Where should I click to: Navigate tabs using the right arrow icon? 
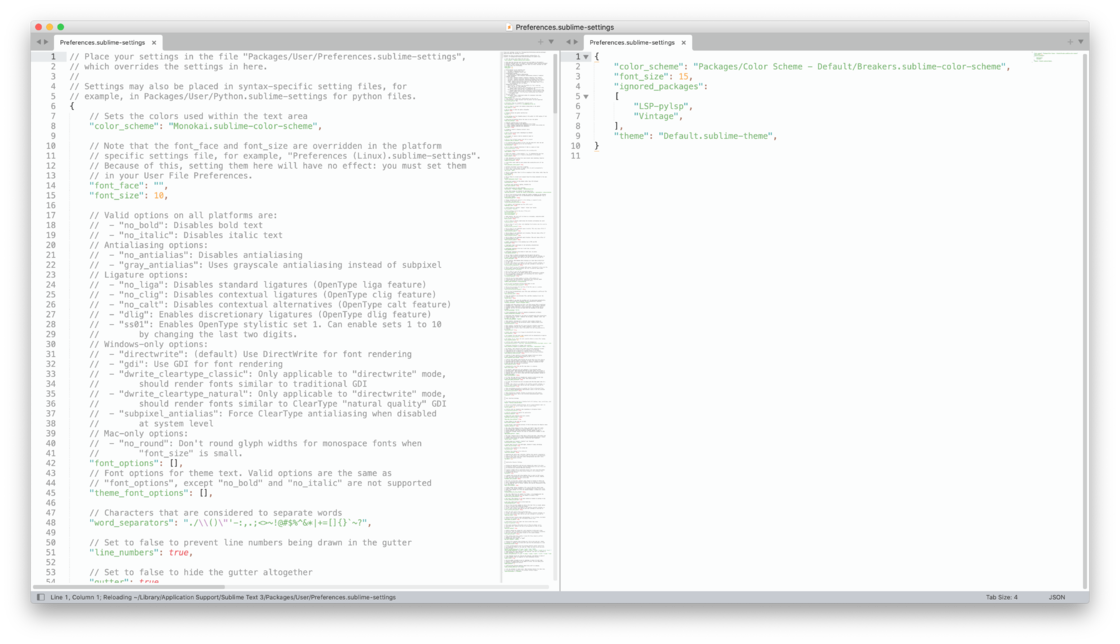[48, 42]
